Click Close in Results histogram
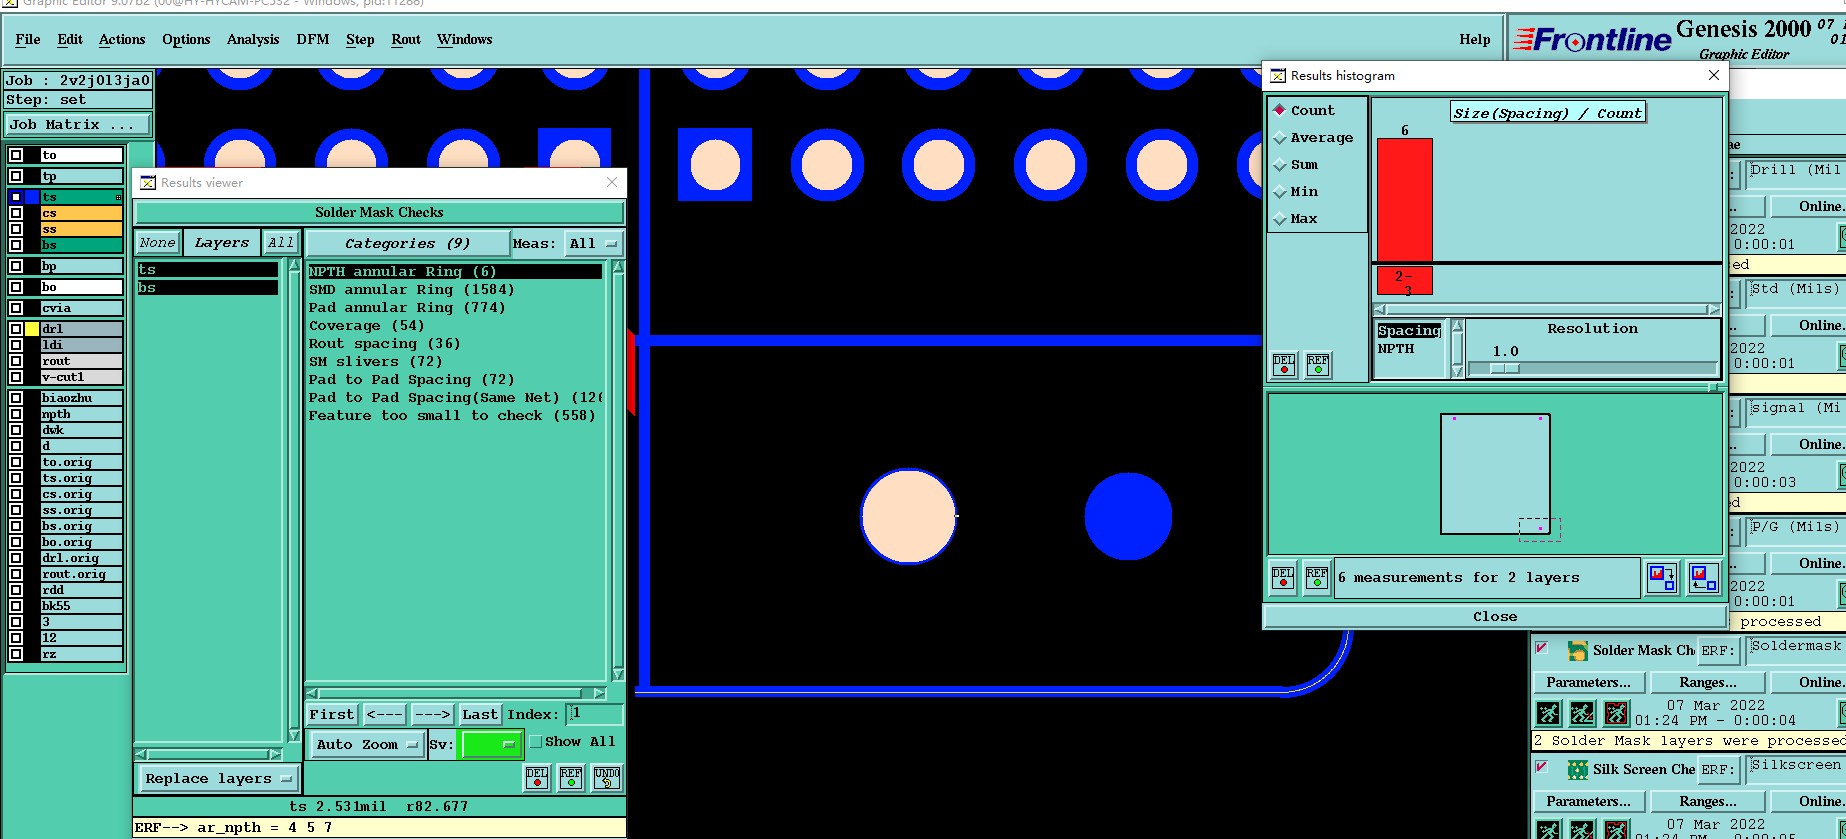1846x839 pixels. pos(1495,617)
